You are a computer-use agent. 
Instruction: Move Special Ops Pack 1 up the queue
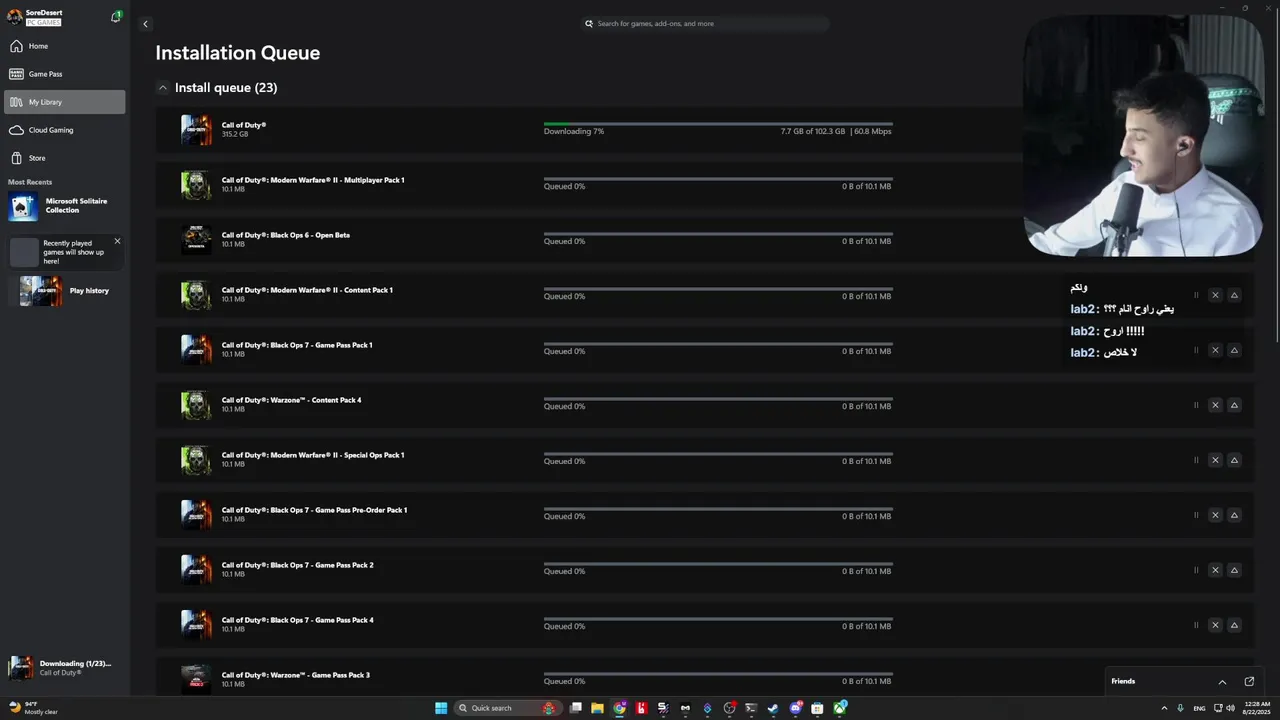tap(1234, 460)
